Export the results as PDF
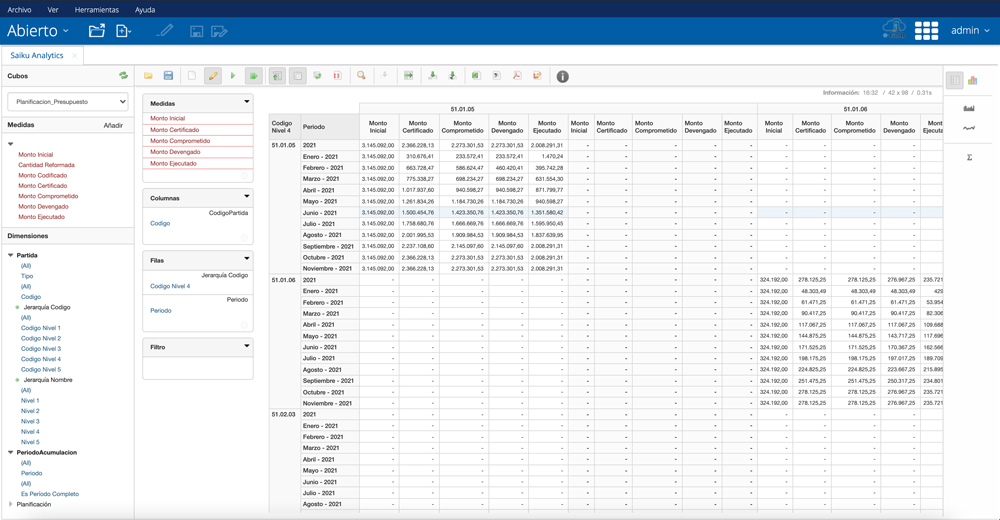Image resolution: width=1000 pixels, height=520 pixels. (x=517, y=76)
